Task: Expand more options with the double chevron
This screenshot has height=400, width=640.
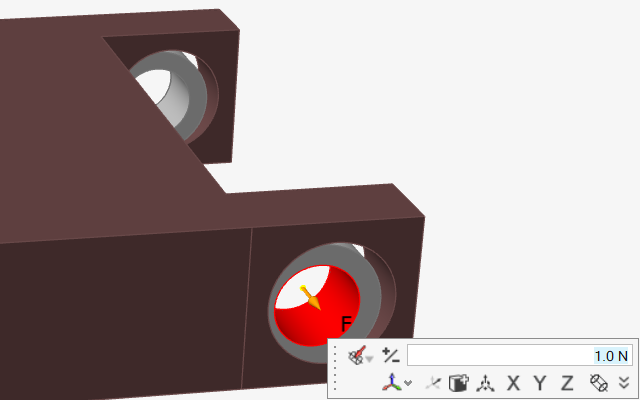Action: tap(624, 382)
